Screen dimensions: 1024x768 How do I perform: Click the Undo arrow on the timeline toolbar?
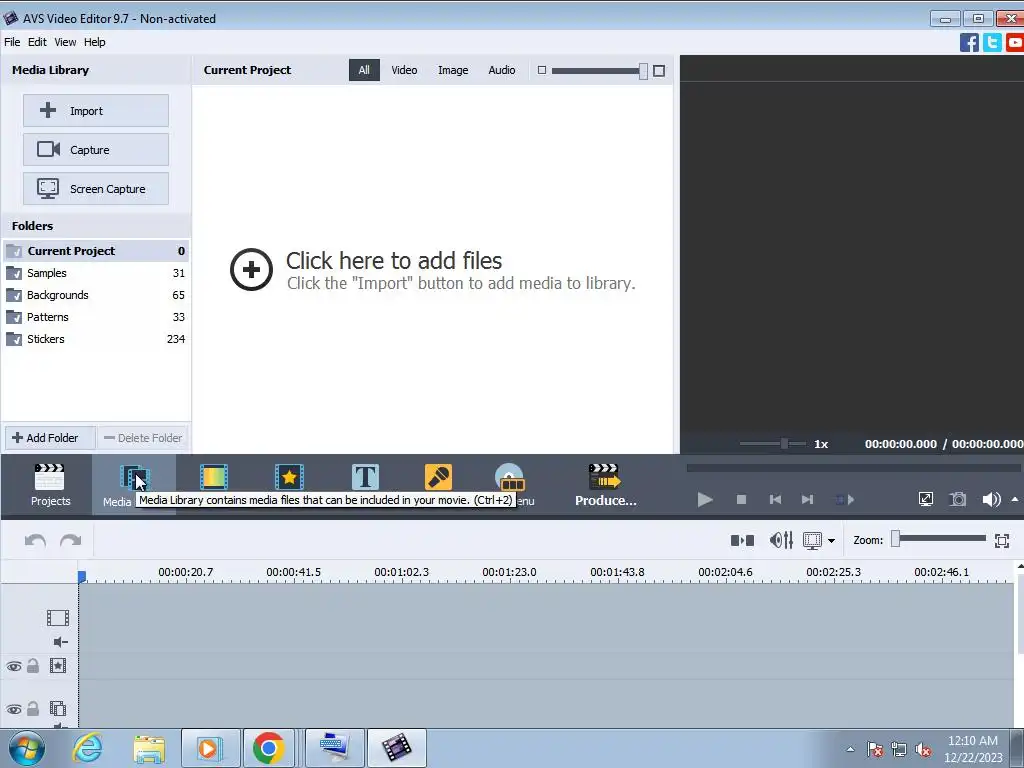pos(35,540)
